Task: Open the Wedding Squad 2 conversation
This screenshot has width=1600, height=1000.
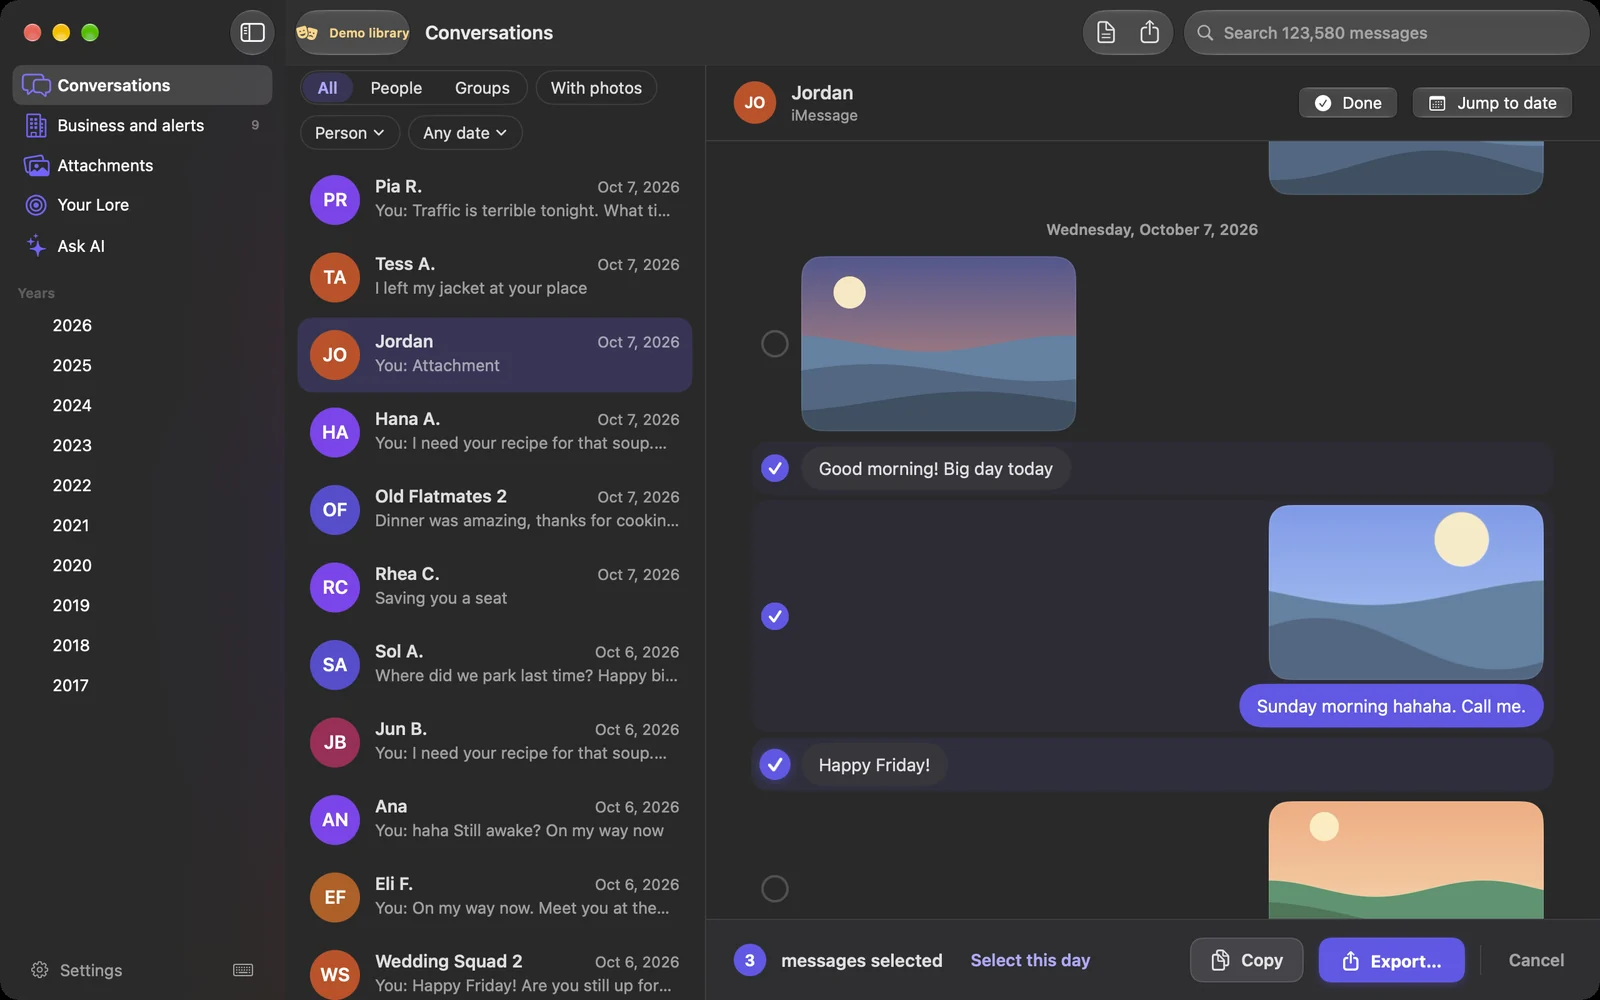Action: (x=495, y=974)
